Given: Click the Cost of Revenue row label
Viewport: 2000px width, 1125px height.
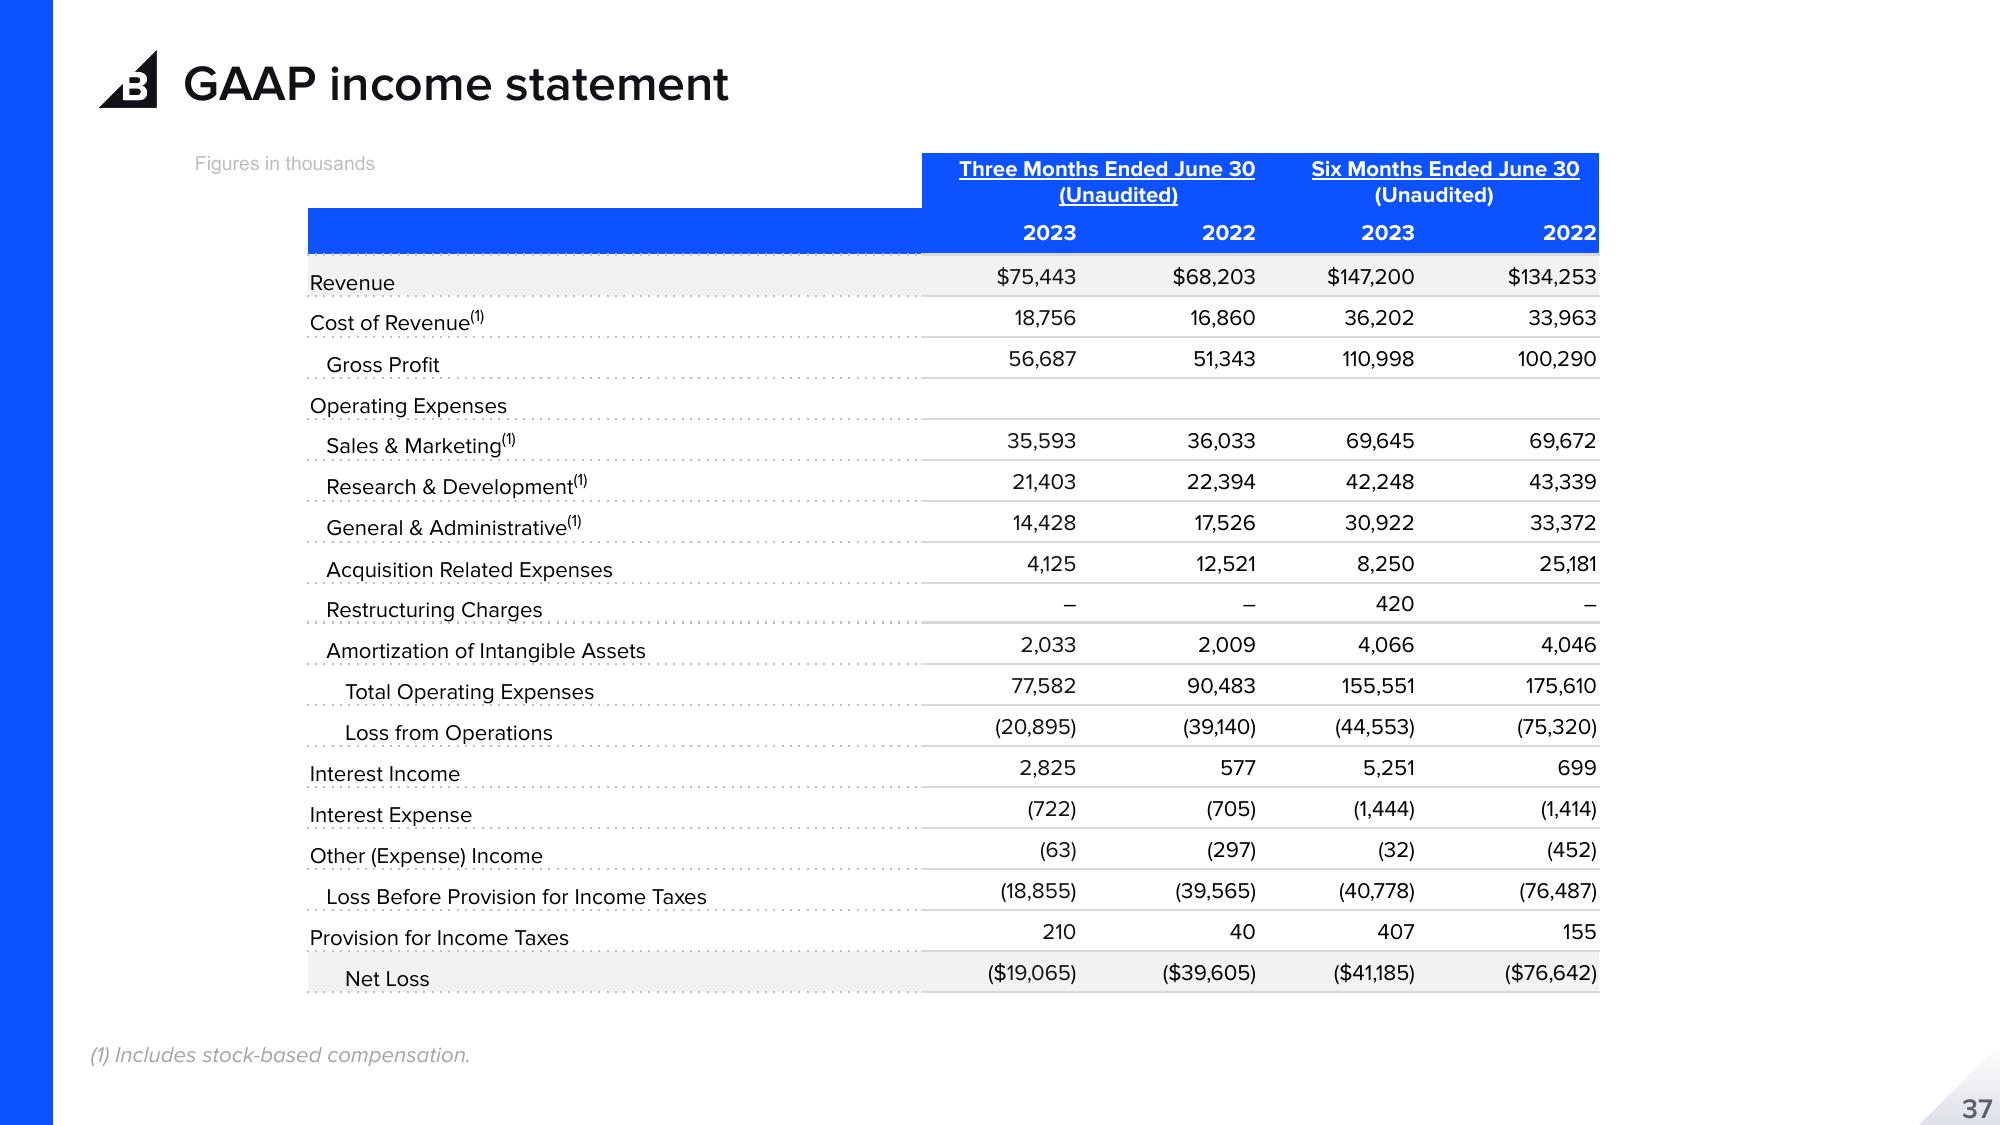Looking at the screenshot, I should pos(397,321).
